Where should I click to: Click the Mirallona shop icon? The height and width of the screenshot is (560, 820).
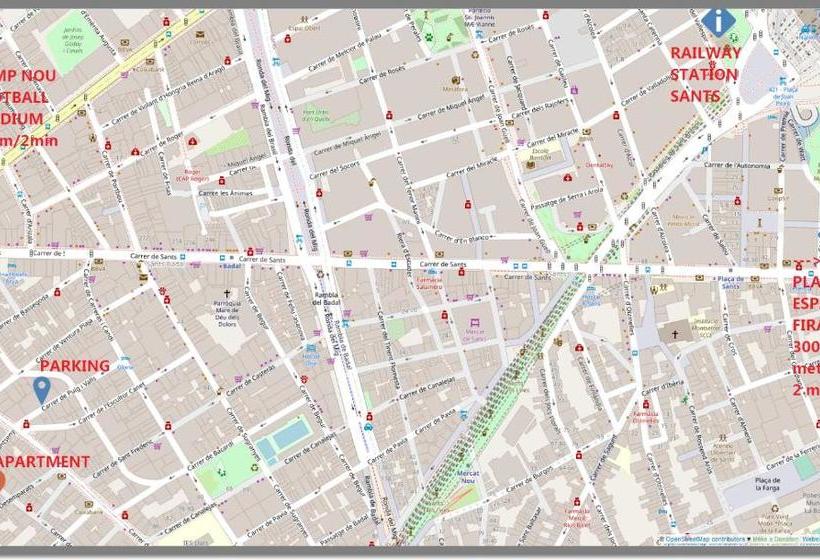click(455, 80)
